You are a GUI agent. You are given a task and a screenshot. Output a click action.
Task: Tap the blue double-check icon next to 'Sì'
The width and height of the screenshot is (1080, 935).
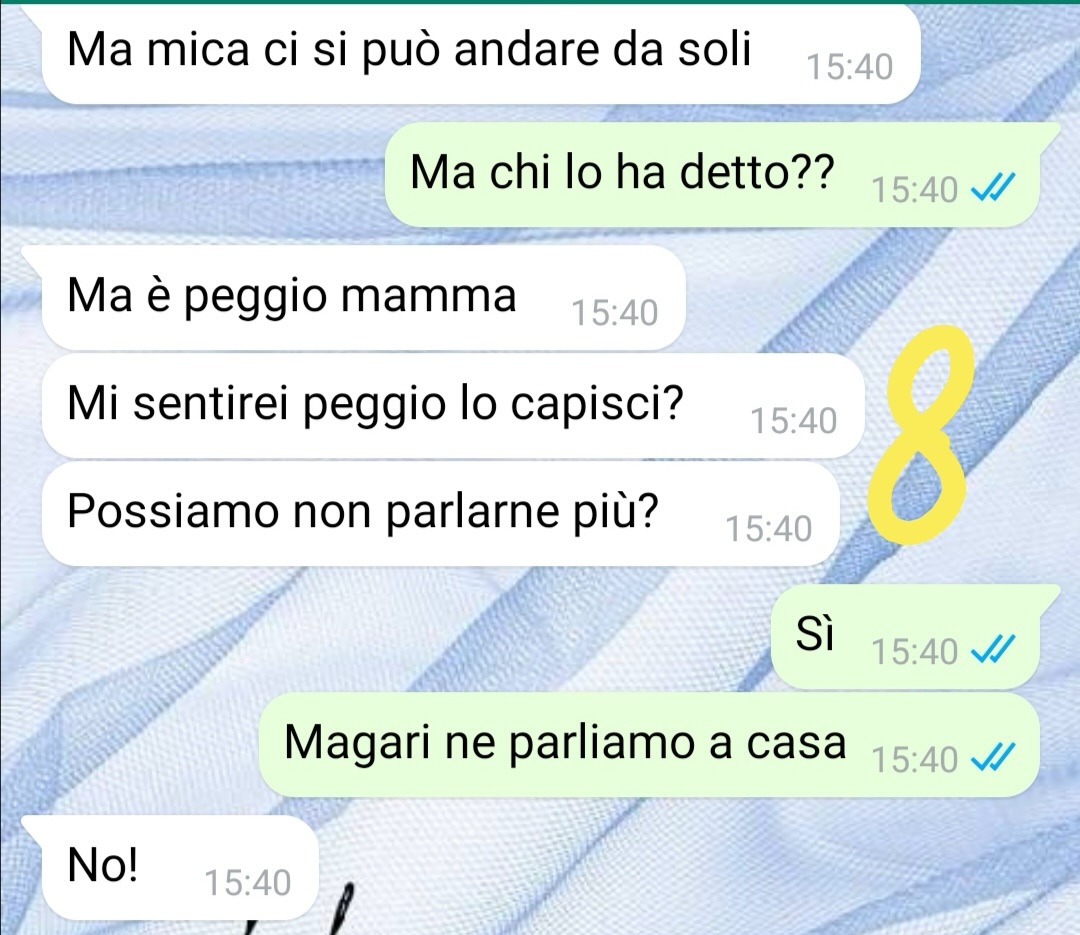tap(993, 650)
